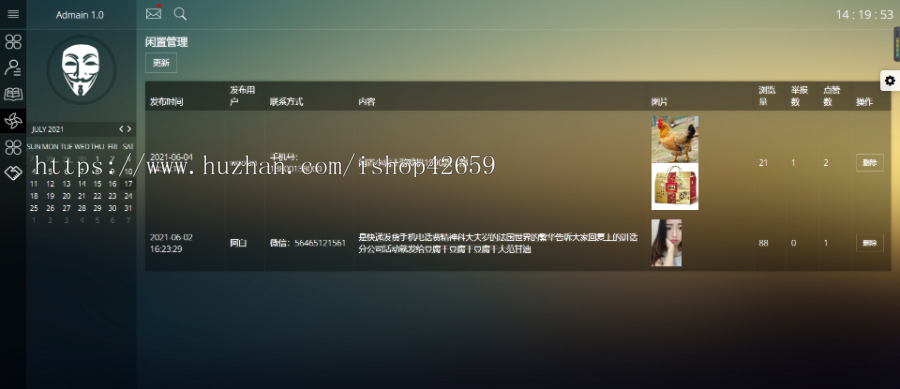The height and width of the screenshot is (389, 900).
Task: Select the highlighted pinwheel sidebar icon
Action: click(13, 120)
